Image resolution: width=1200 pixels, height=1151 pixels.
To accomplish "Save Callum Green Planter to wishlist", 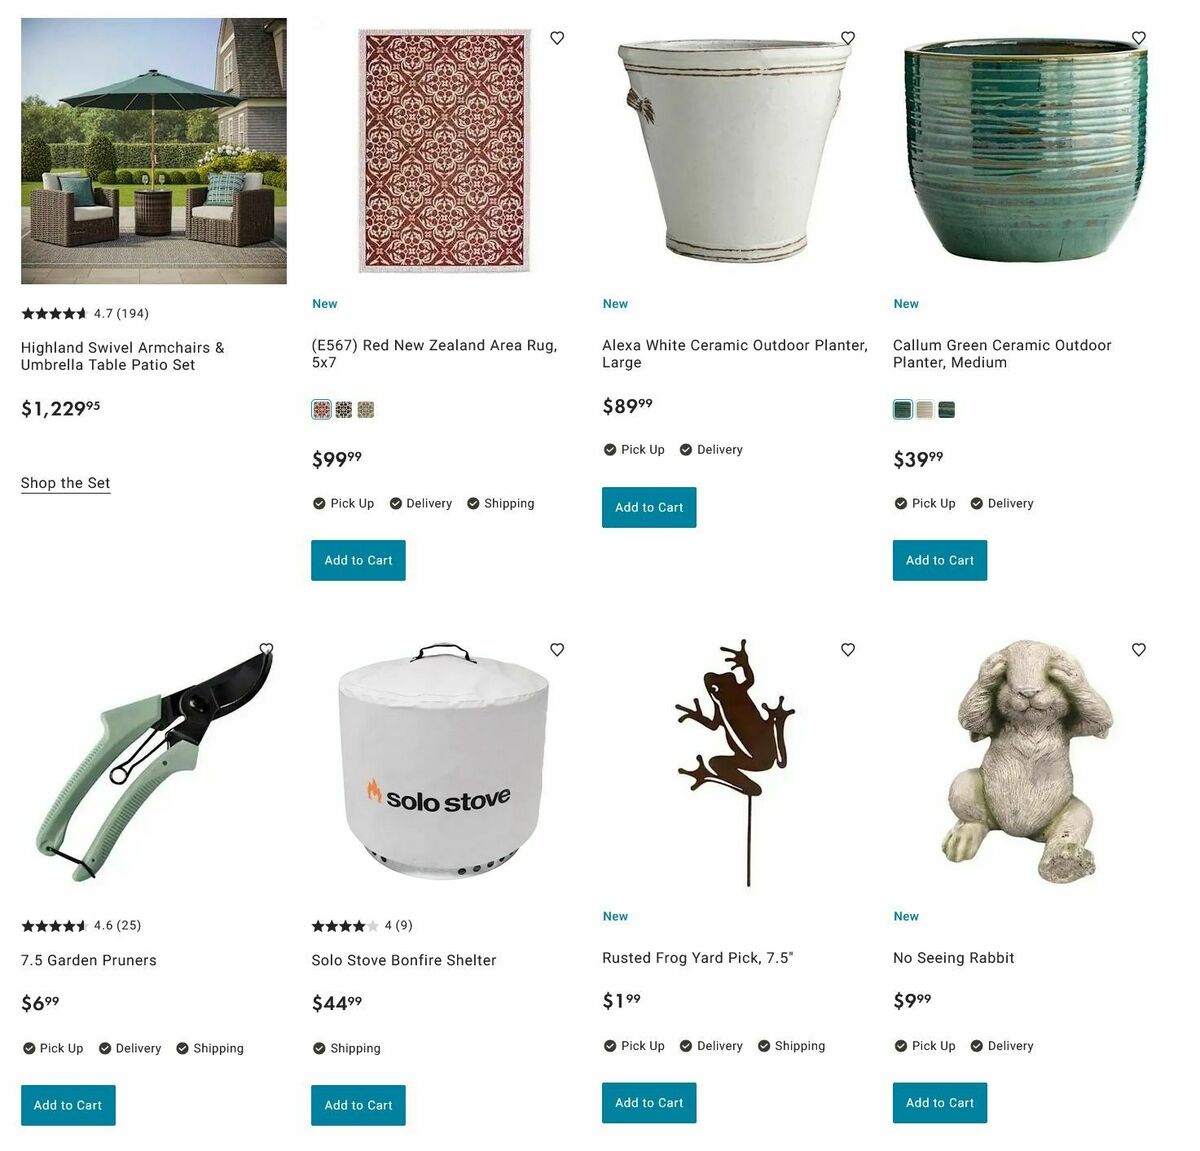I will (1138, 38).
